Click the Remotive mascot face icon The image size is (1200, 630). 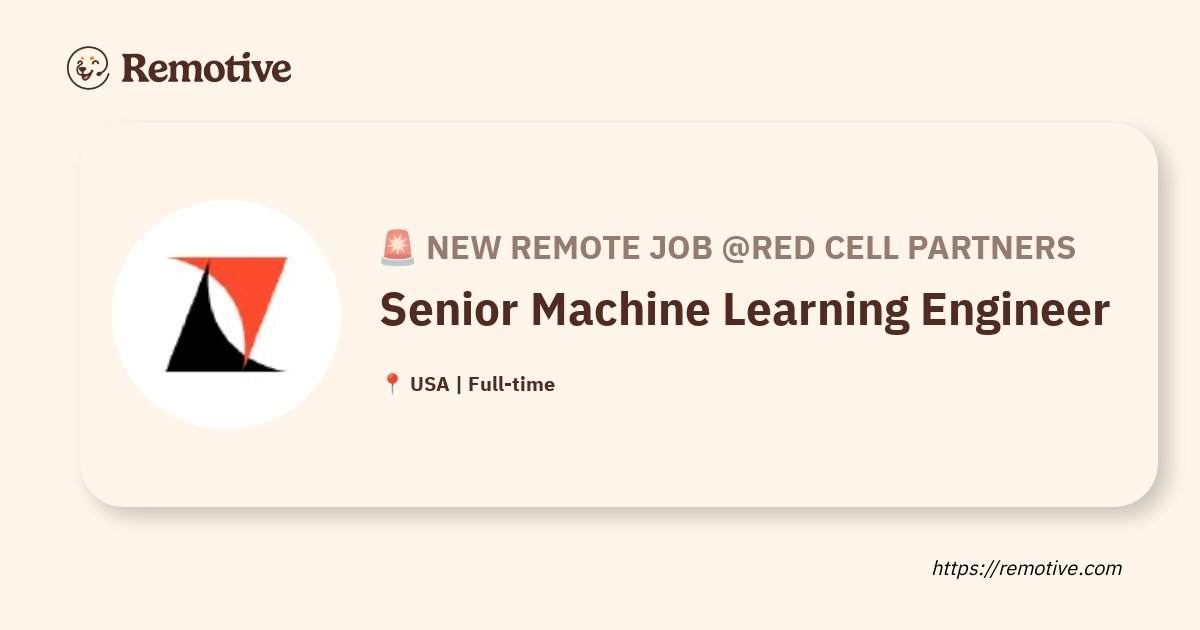88,68
